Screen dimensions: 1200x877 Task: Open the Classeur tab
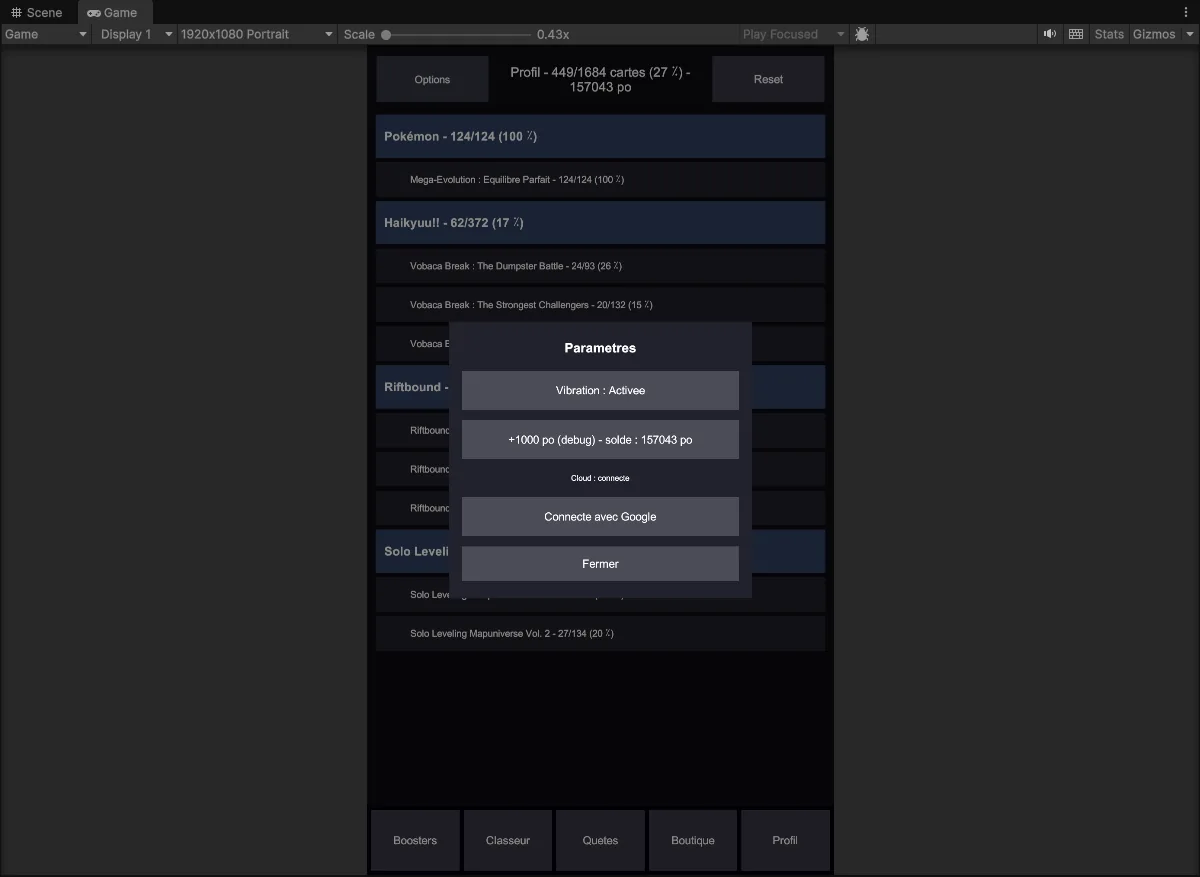(x=508, y=840)
